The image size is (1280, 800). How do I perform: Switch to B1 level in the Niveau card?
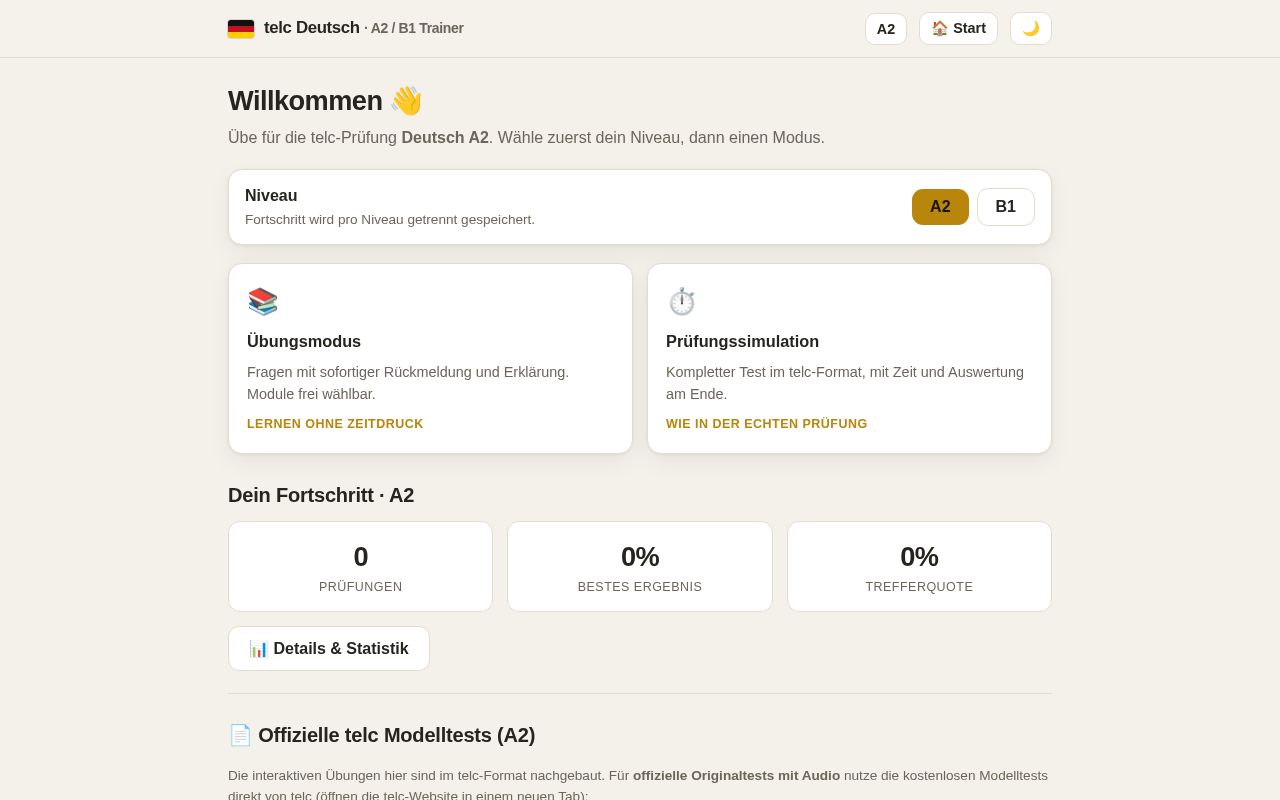1006,207
